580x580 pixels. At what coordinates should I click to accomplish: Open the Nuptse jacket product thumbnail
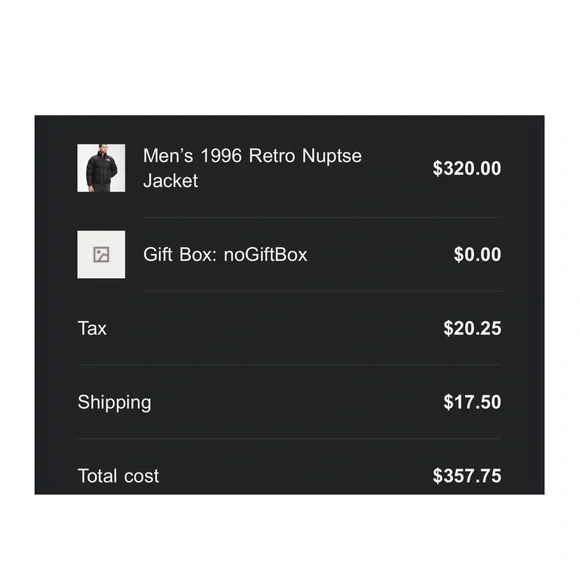[x=101, y=168]
